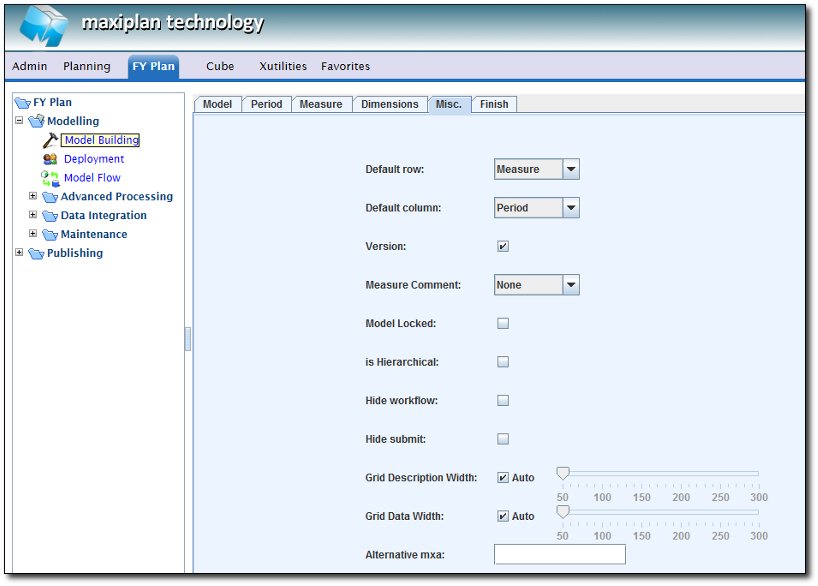Open the Deployment link
Screen dimensions: 818x586
(x=94, y=159)
